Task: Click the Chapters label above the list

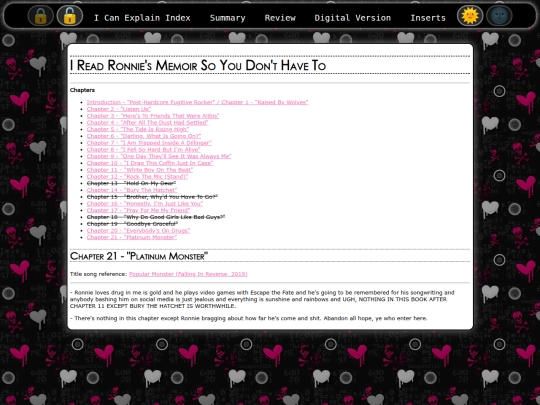Action: (82, 90)
